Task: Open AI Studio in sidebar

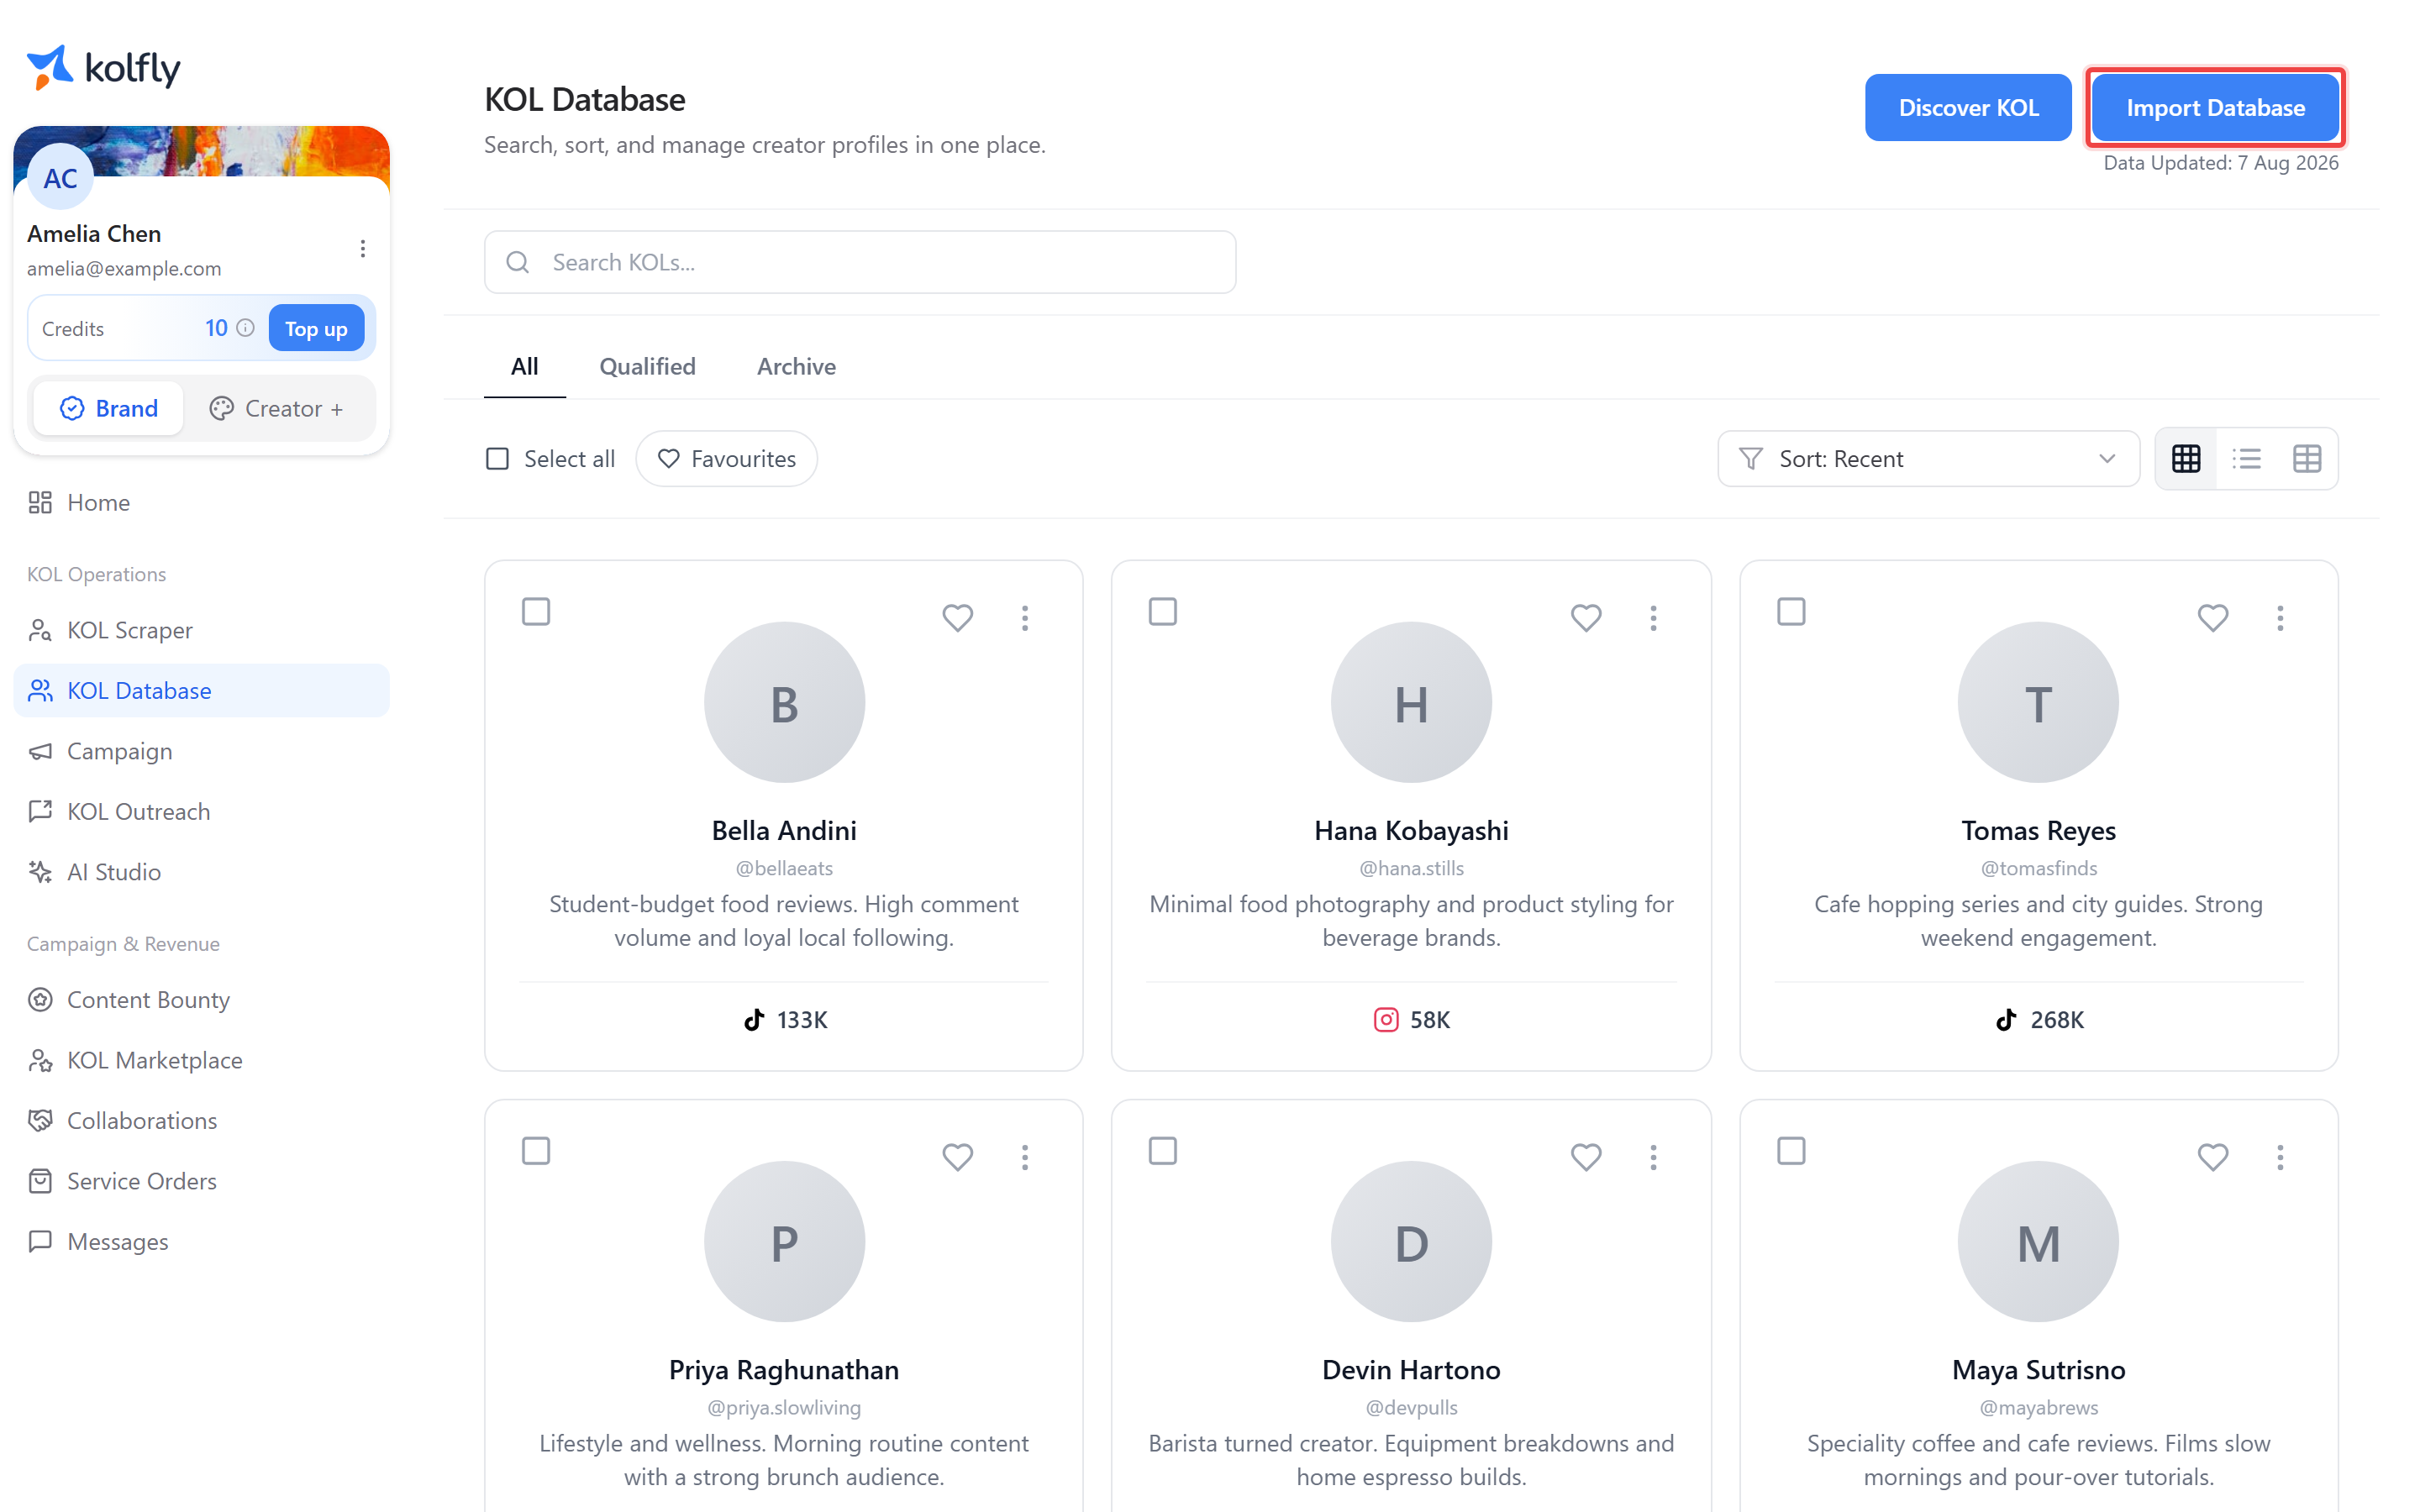Action: (x=201, y=872)
